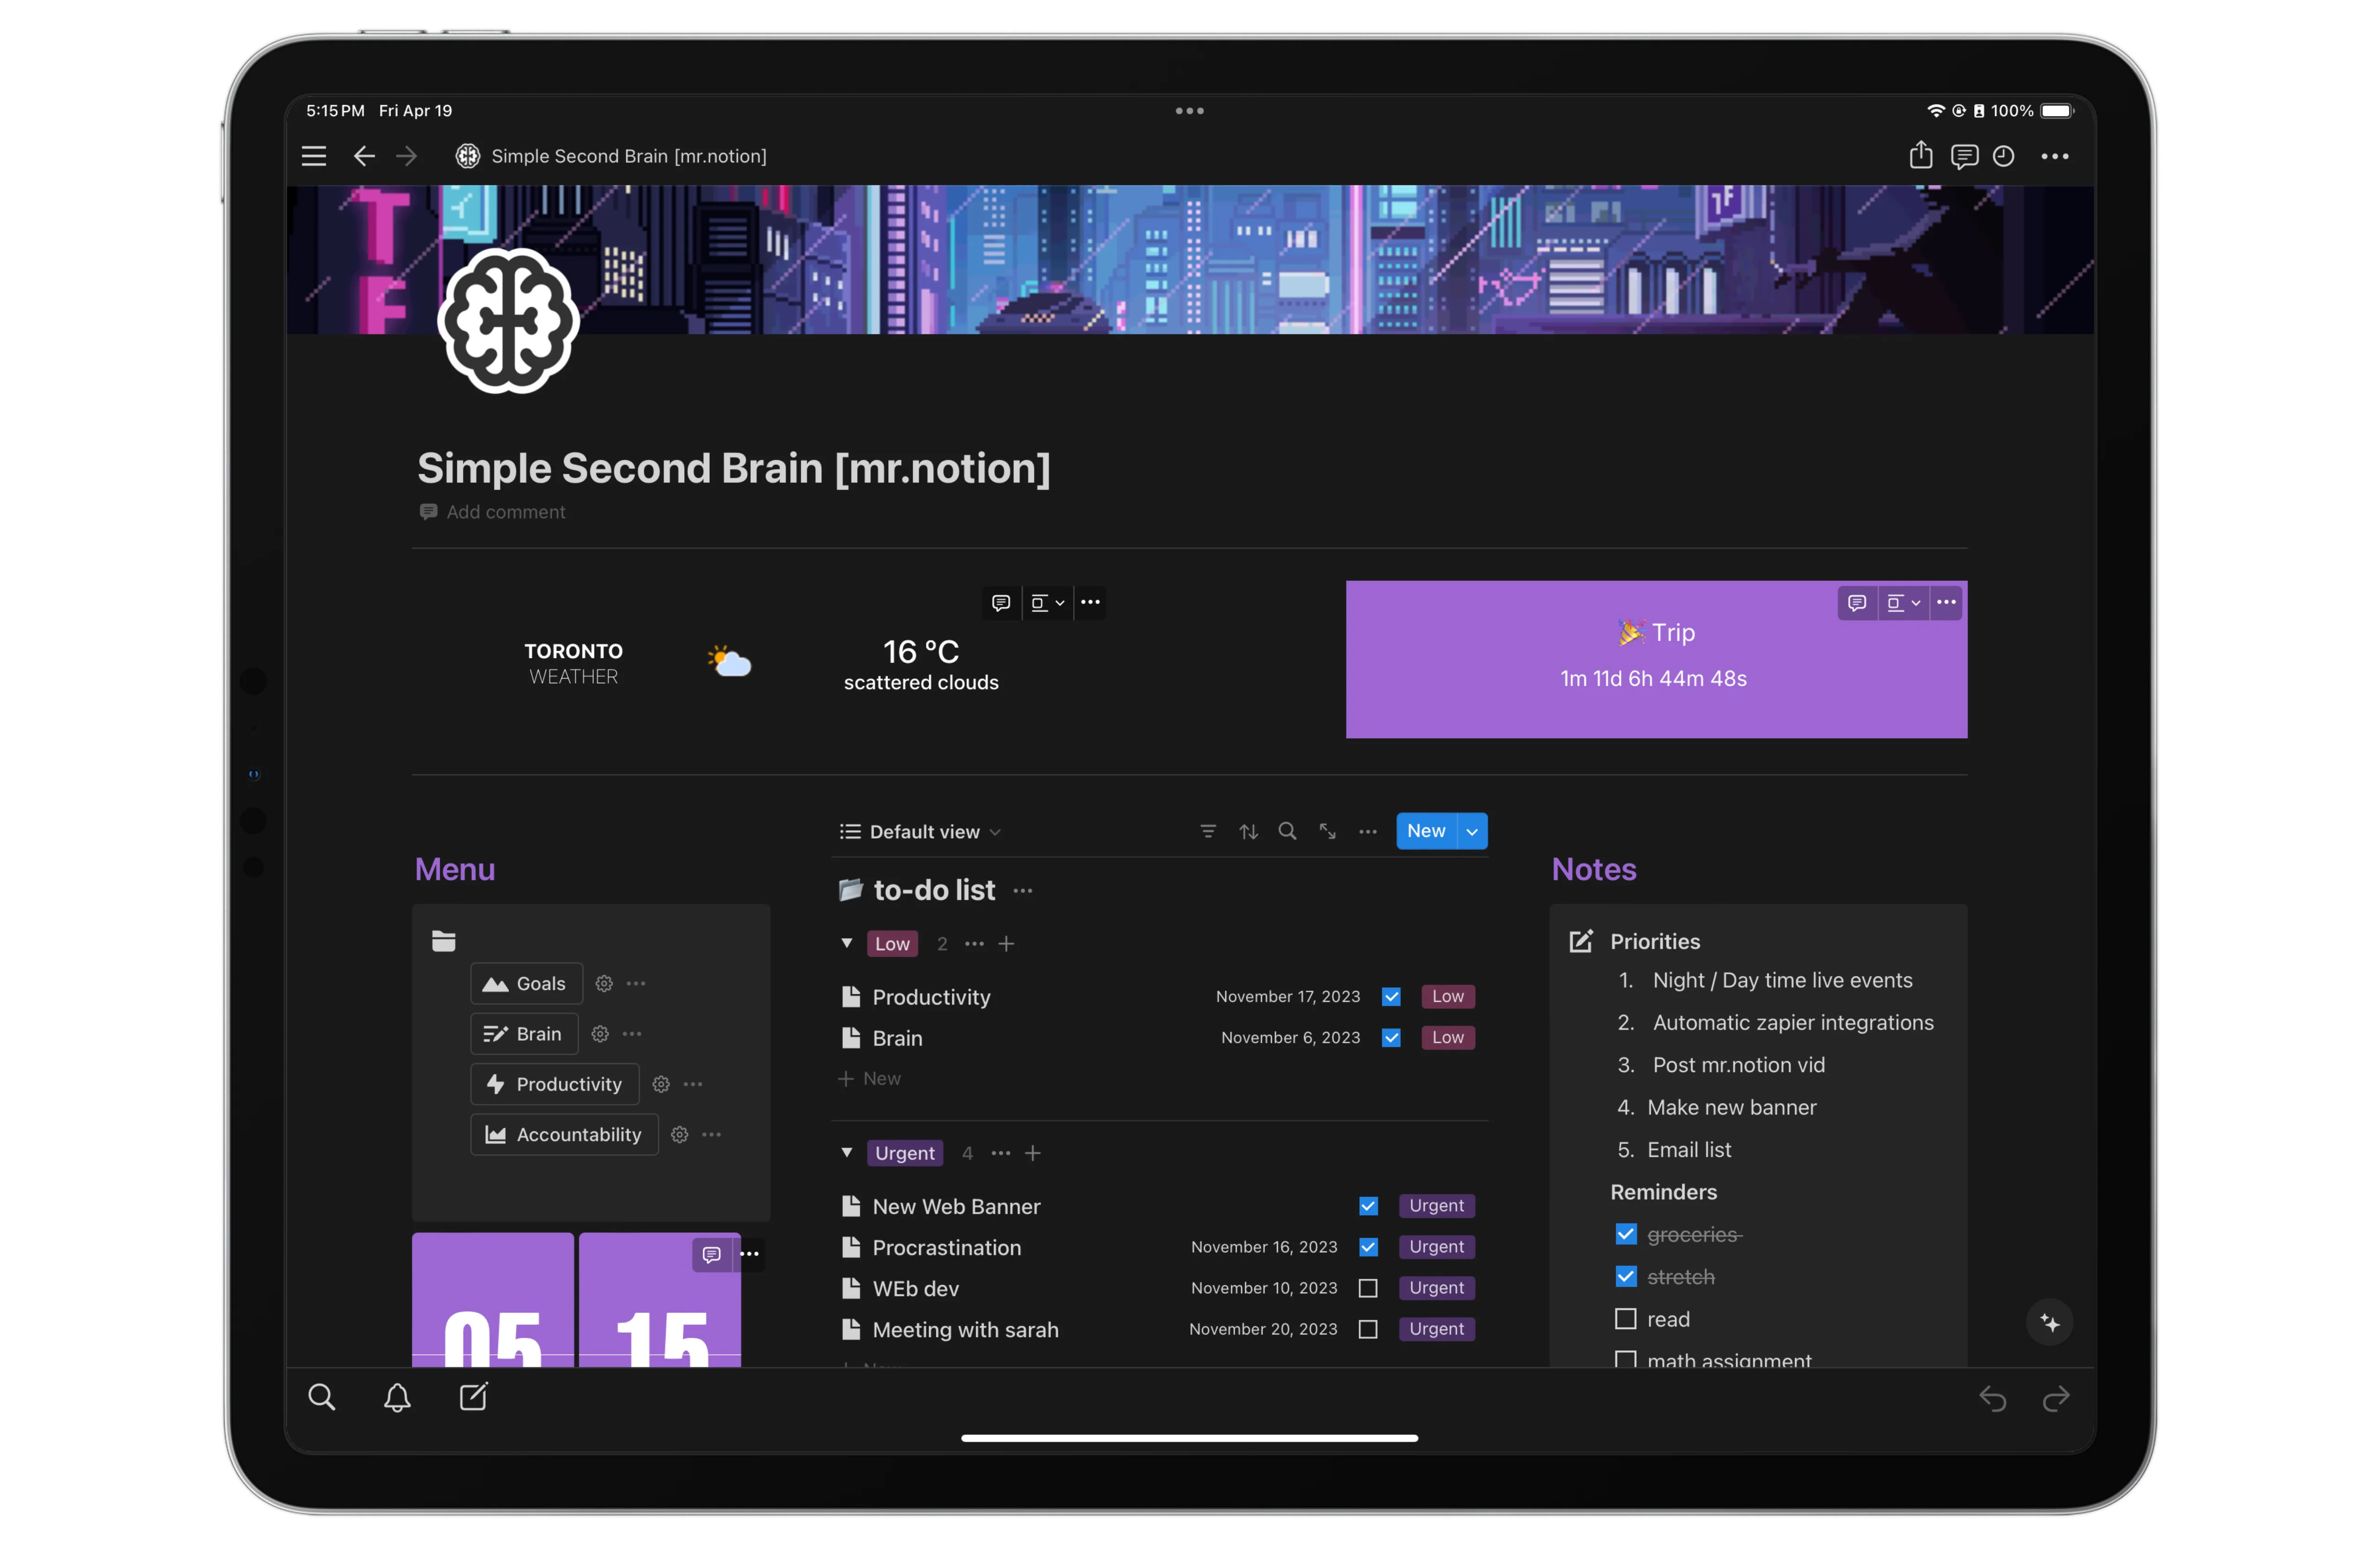Search within the to-do list database
The width and height of the screenshot is (2380, 1547).
[x=1287, y=831]
